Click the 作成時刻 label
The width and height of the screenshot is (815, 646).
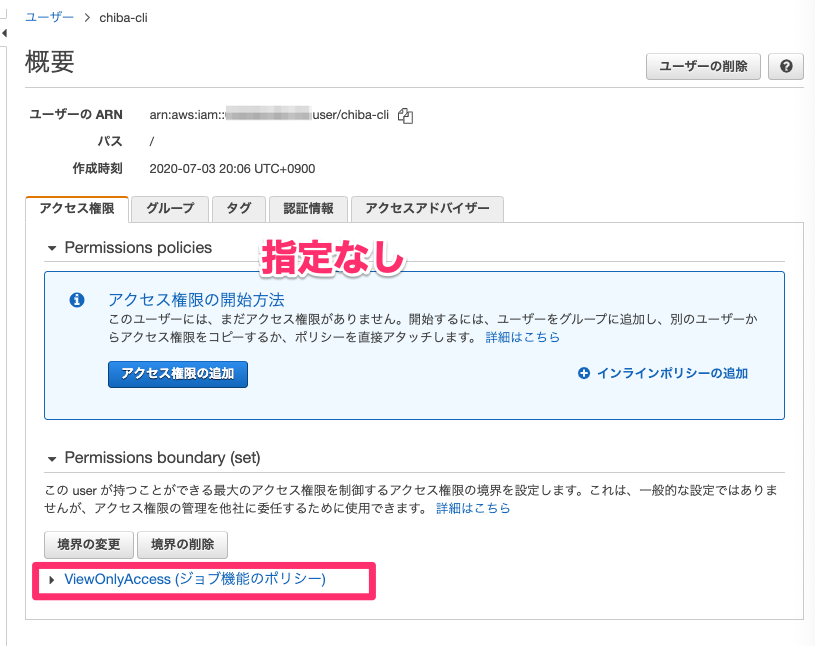[98, 168]
